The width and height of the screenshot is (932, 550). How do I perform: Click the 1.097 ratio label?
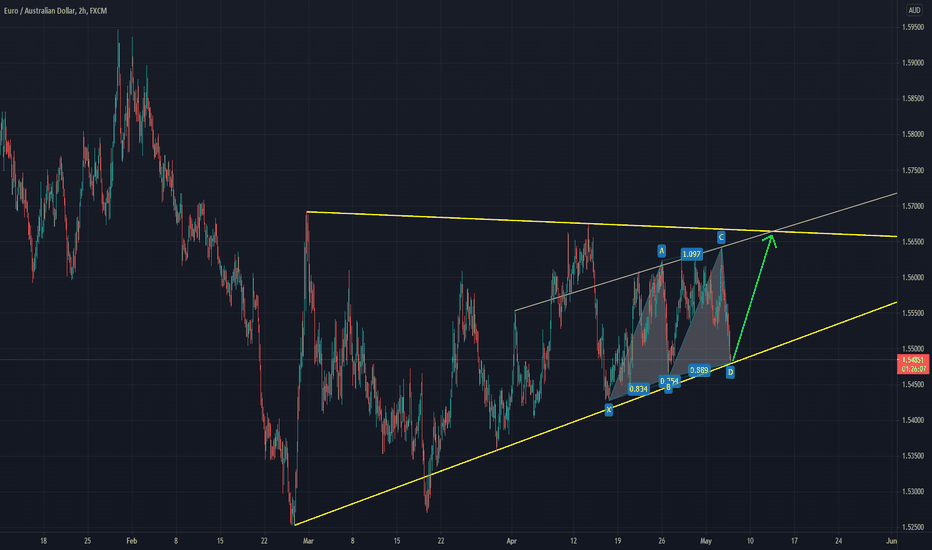point(691,254)
